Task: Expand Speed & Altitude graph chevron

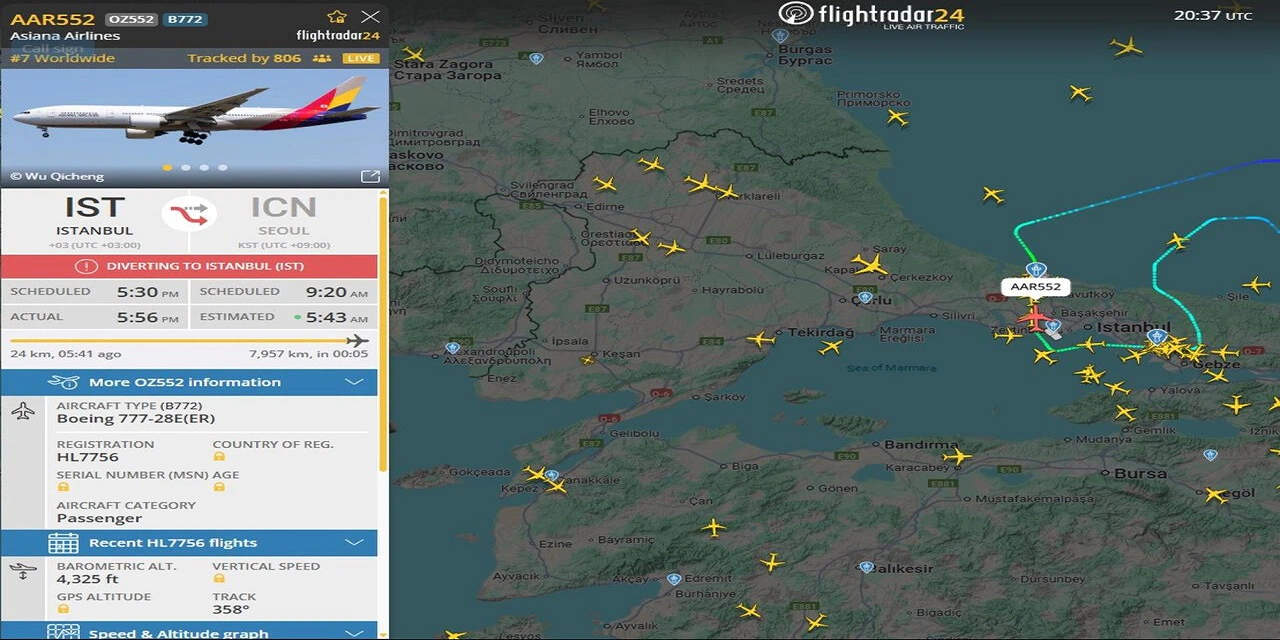Action: 354,633
